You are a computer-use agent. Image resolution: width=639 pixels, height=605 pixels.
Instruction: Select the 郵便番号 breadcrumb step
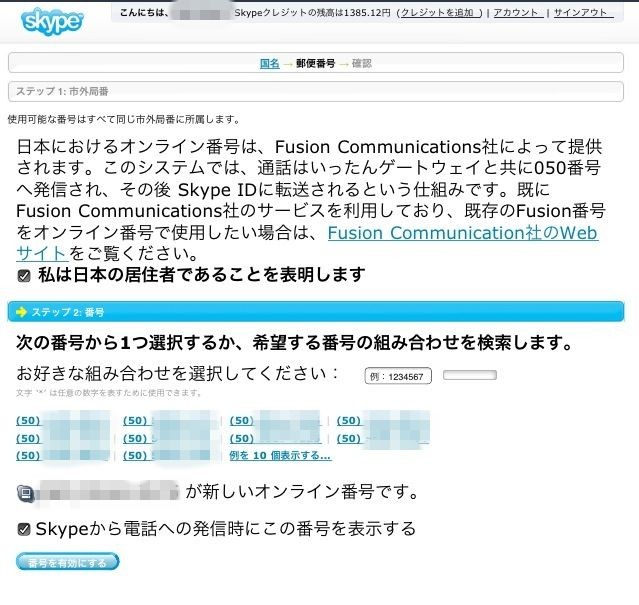(x=315, y=64)
